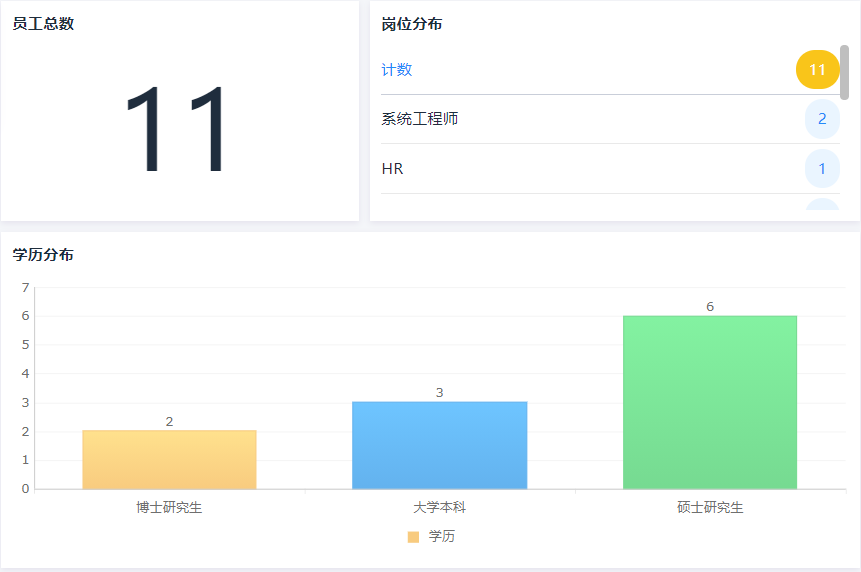Click the 硕士研究生 x-axis label
The height and width of the screenshot is (572, 861).
[x=710, y=508]
